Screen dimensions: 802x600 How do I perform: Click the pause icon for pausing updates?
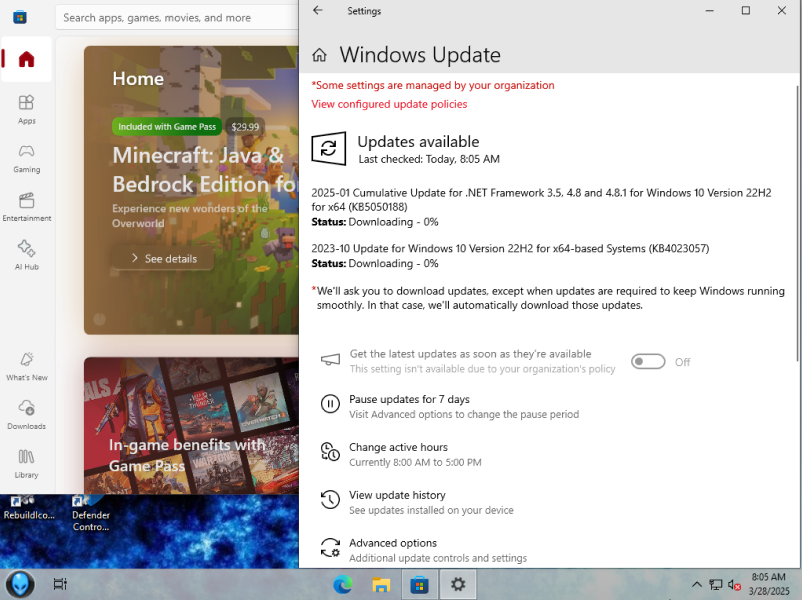[x=330, y=404]
